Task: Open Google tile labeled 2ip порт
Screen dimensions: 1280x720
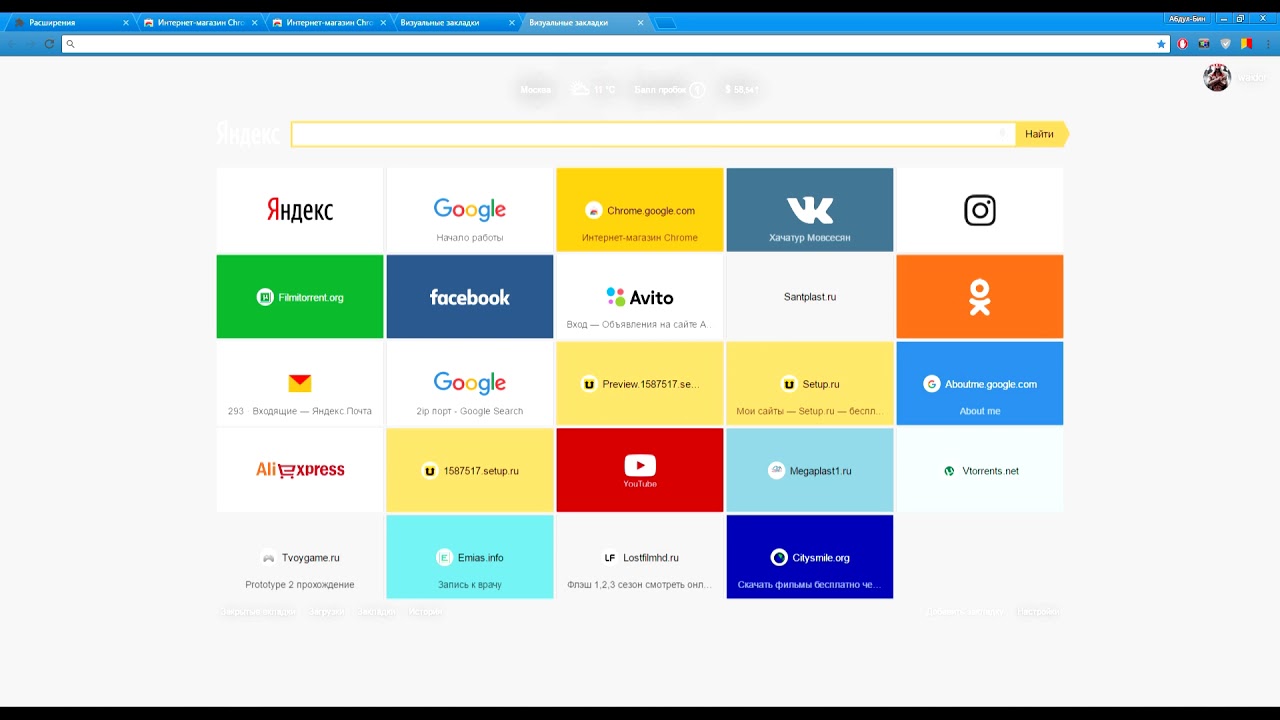Action: pos(470,384)
